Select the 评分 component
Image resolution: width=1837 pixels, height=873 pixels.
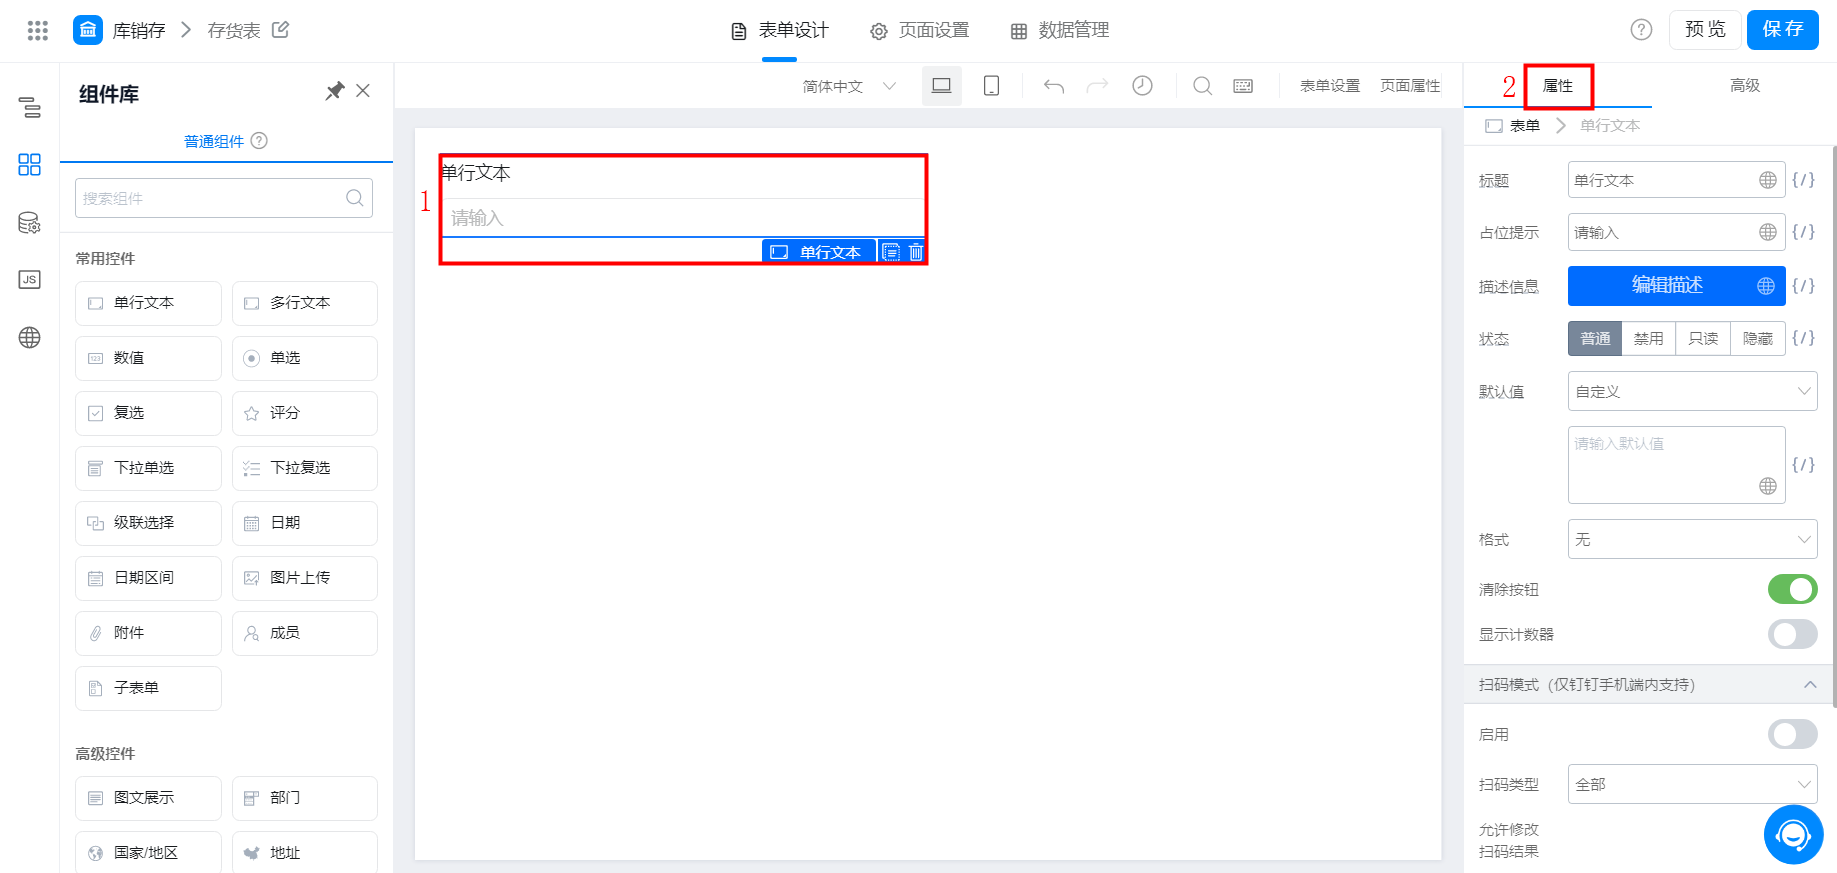[x=305, y=413]
